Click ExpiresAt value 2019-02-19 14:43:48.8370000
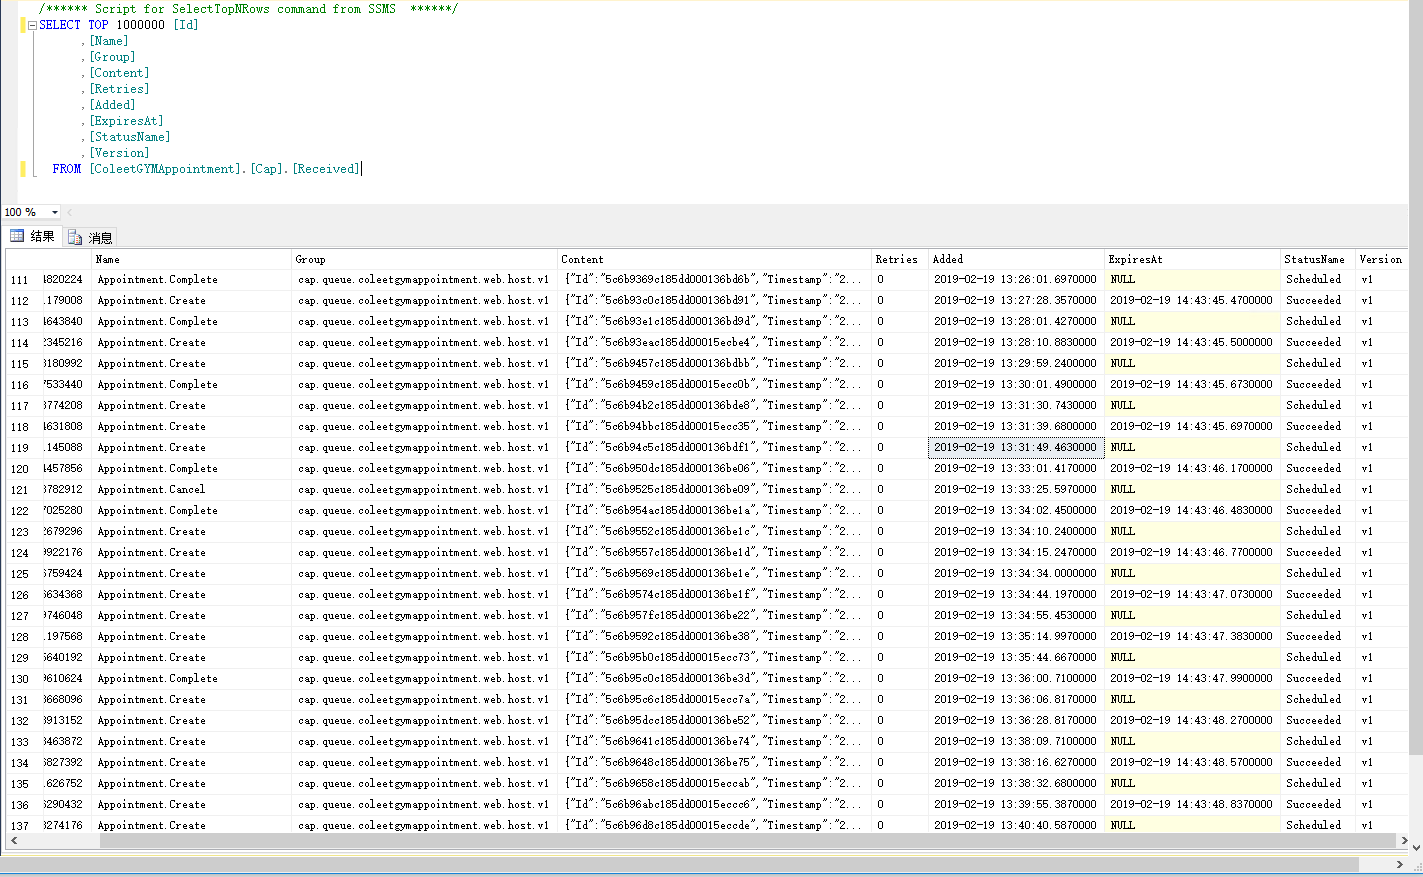 1193,805
